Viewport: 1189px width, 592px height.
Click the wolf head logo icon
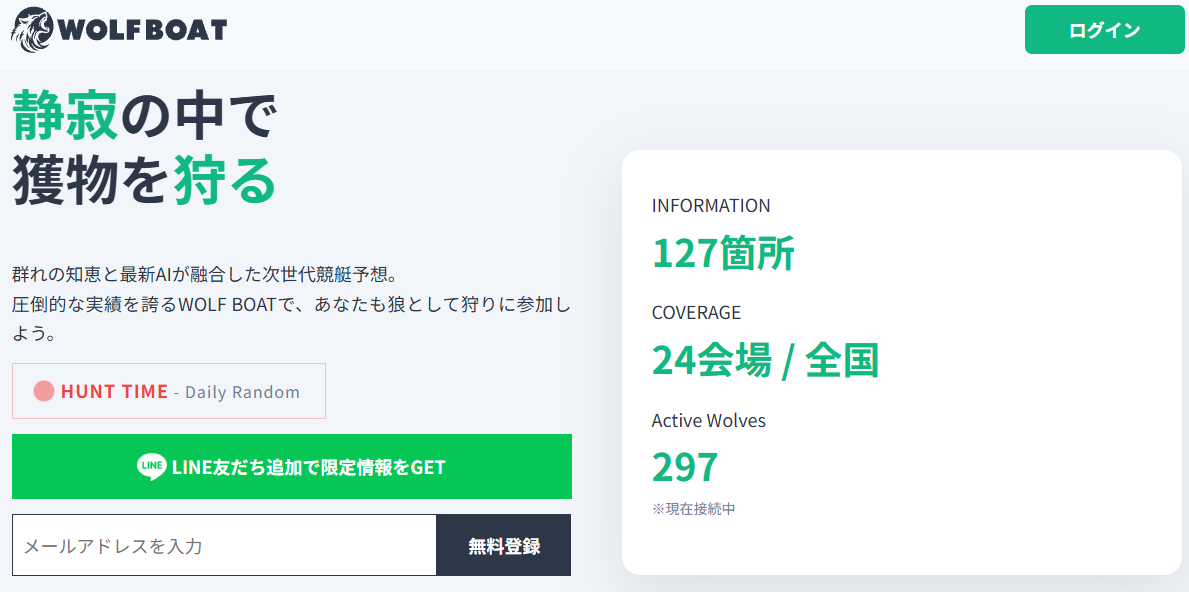[32, 28]
